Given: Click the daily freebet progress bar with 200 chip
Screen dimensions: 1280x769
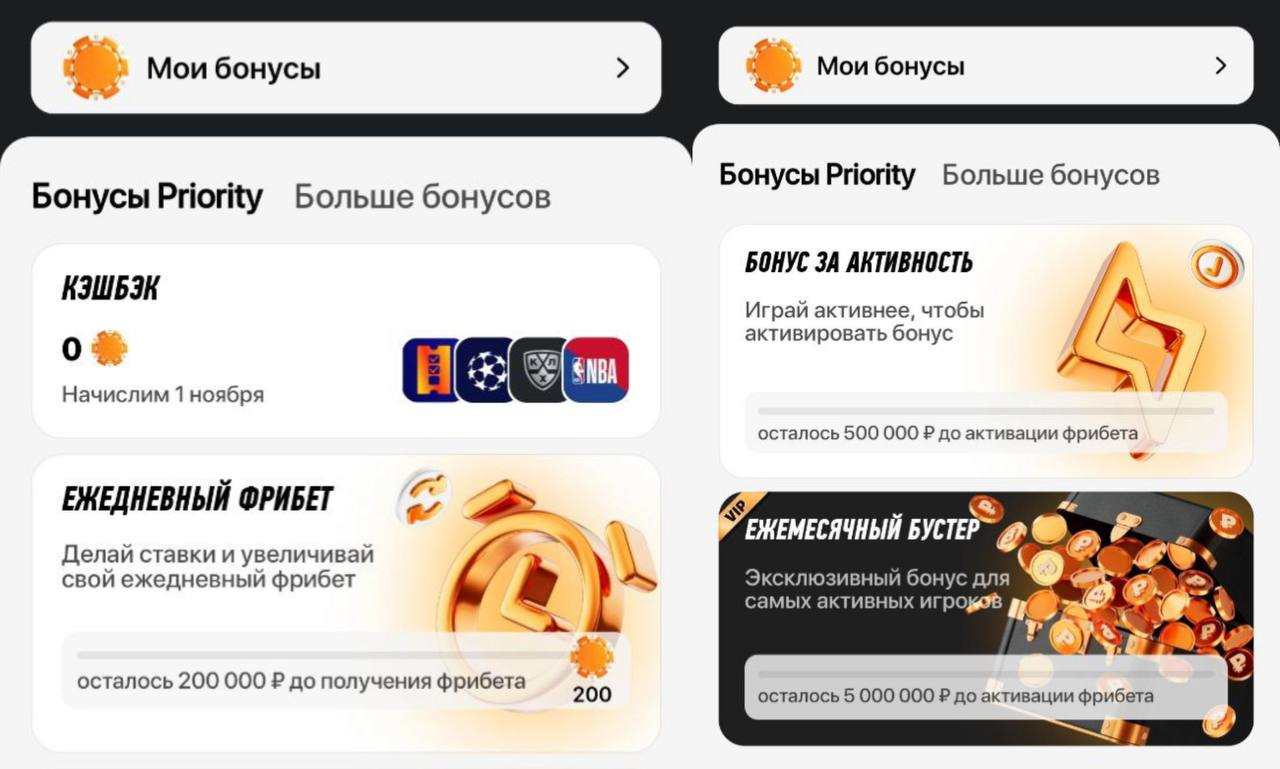Looking at the screenshot, I should click(x=346, y=671).
